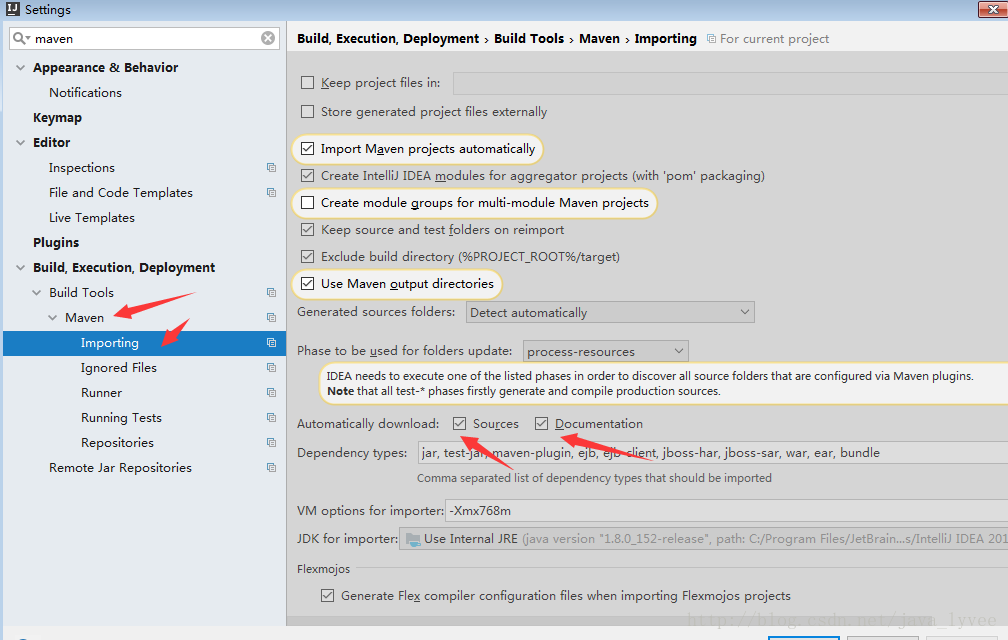Click project-level icon beside Running Tests
This screenshot has width=1008, height=640.
click(x=271, y=418)
